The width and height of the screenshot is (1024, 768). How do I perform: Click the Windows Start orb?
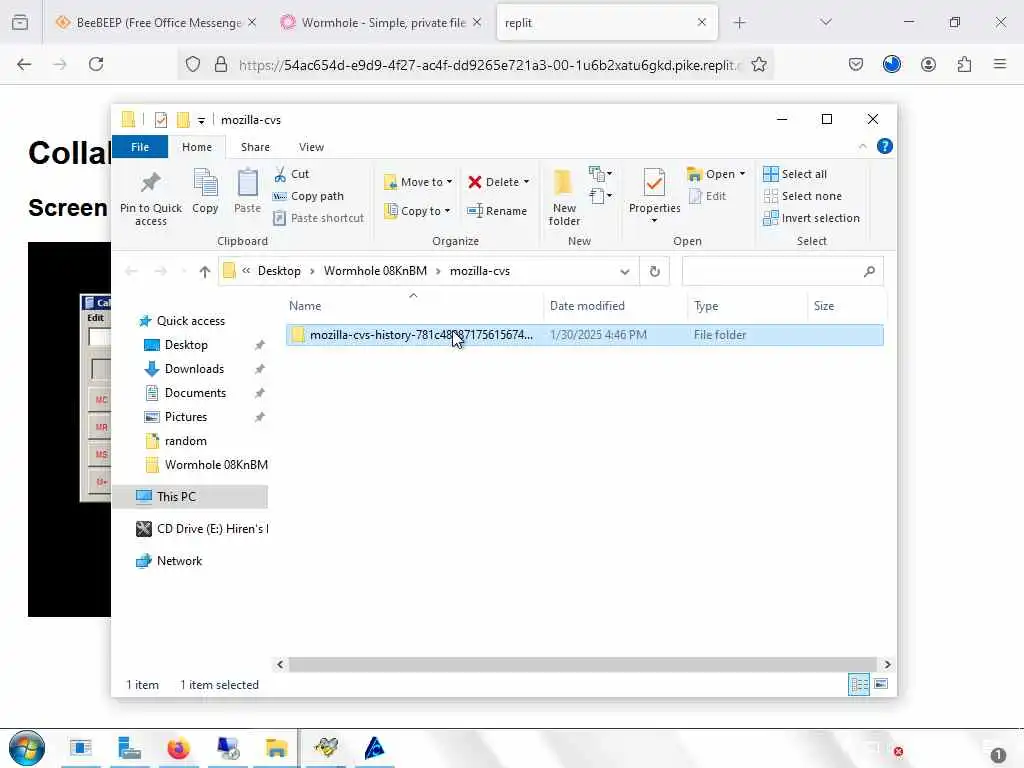point(27,748)
